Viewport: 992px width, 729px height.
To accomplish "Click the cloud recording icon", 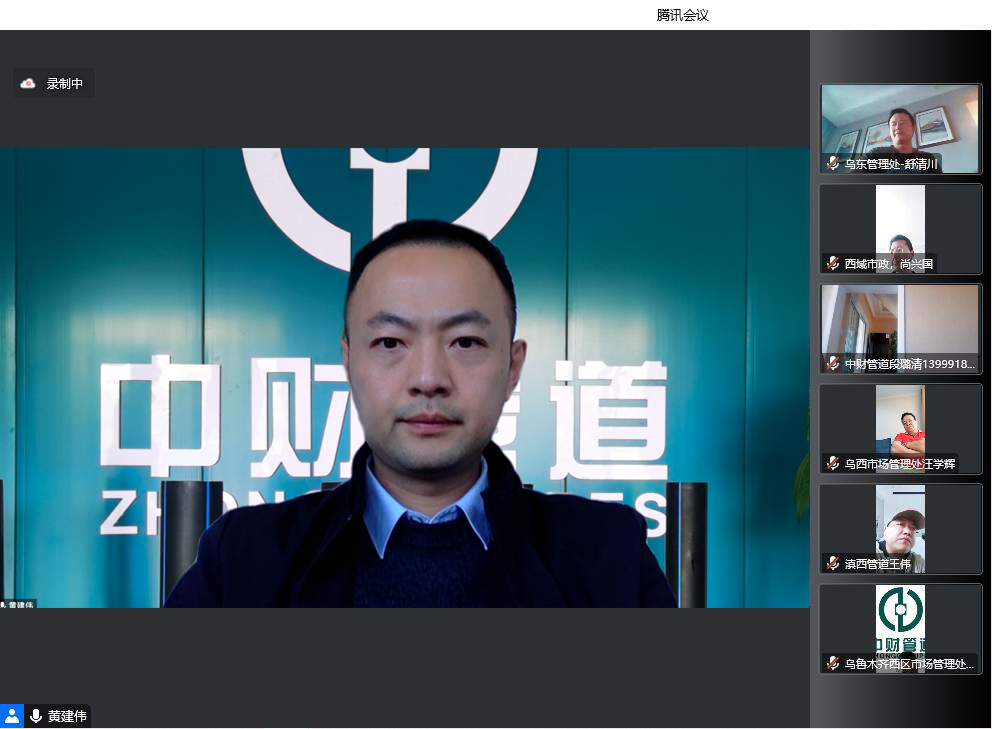I will pyautogui.click(x=28, y=84).
